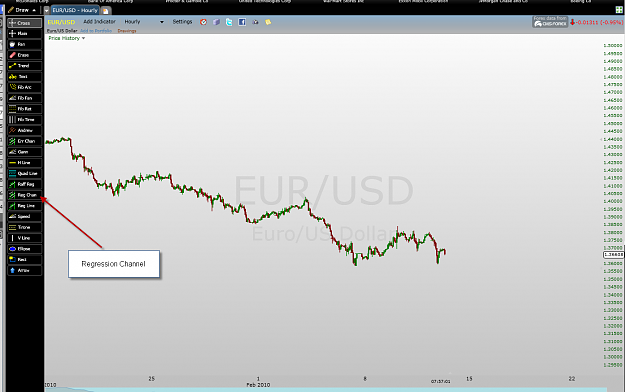Select the Err Chan tool
The width and height of the screenshot is (625, 392).
pyautogui.click(x=24, y=141)
